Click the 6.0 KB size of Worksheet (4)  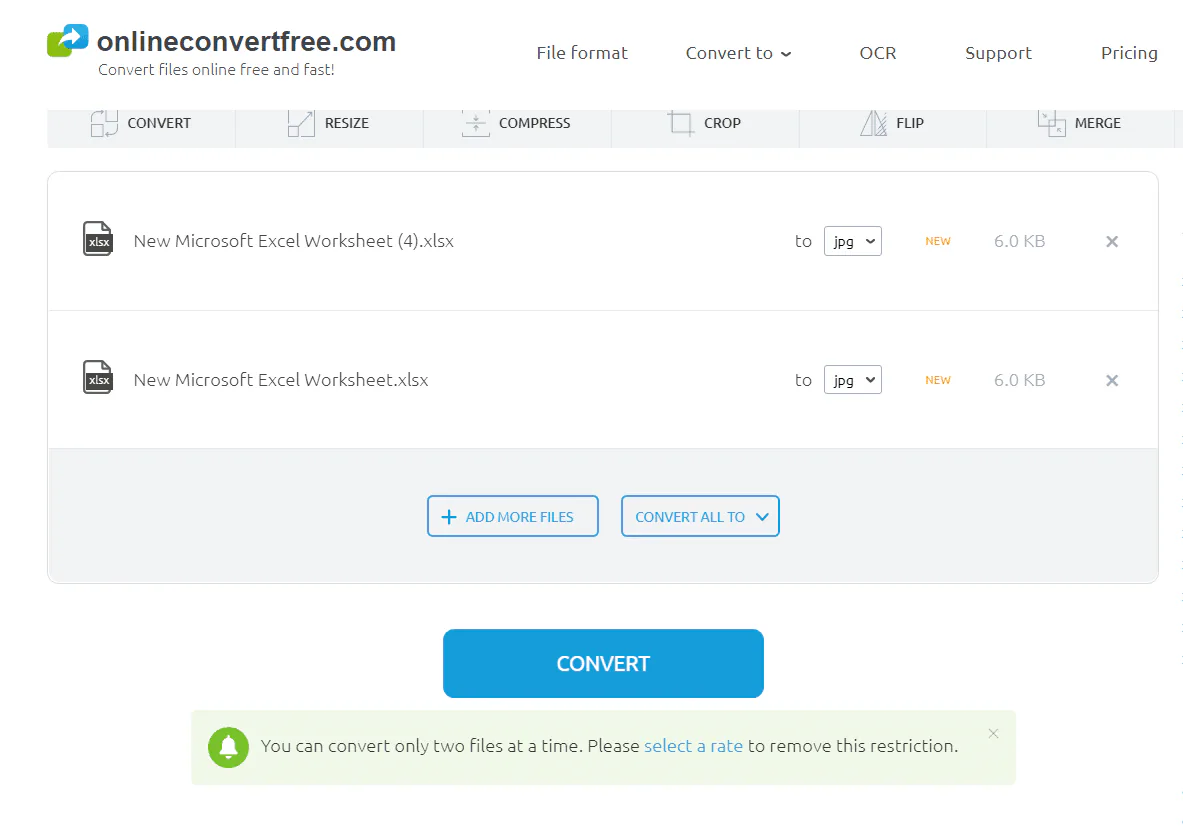tap(1019, 241)
